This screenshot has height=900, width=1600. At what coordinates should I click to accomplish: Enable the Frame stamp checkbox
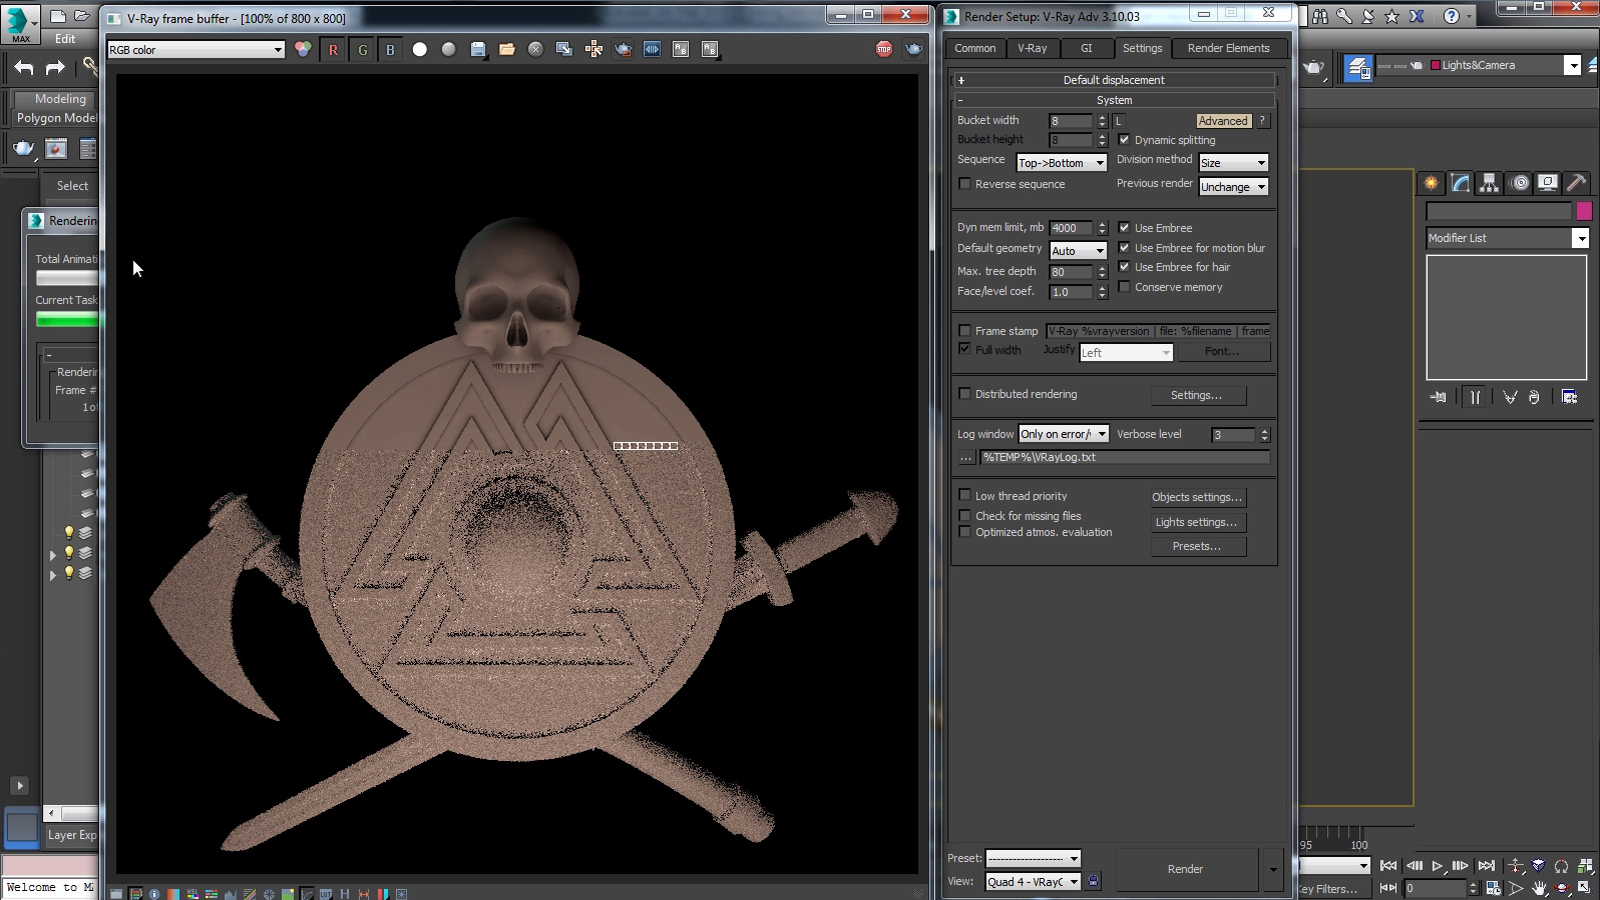click(965, 331)
